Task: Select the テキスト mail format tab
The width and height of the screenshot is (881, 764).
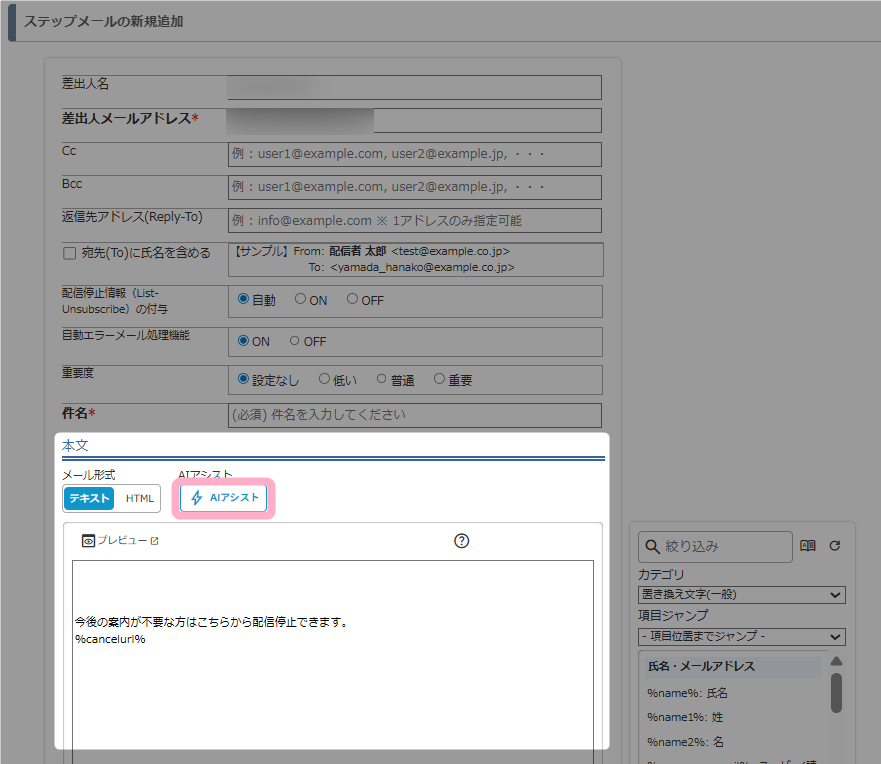Action: [90, 498]
